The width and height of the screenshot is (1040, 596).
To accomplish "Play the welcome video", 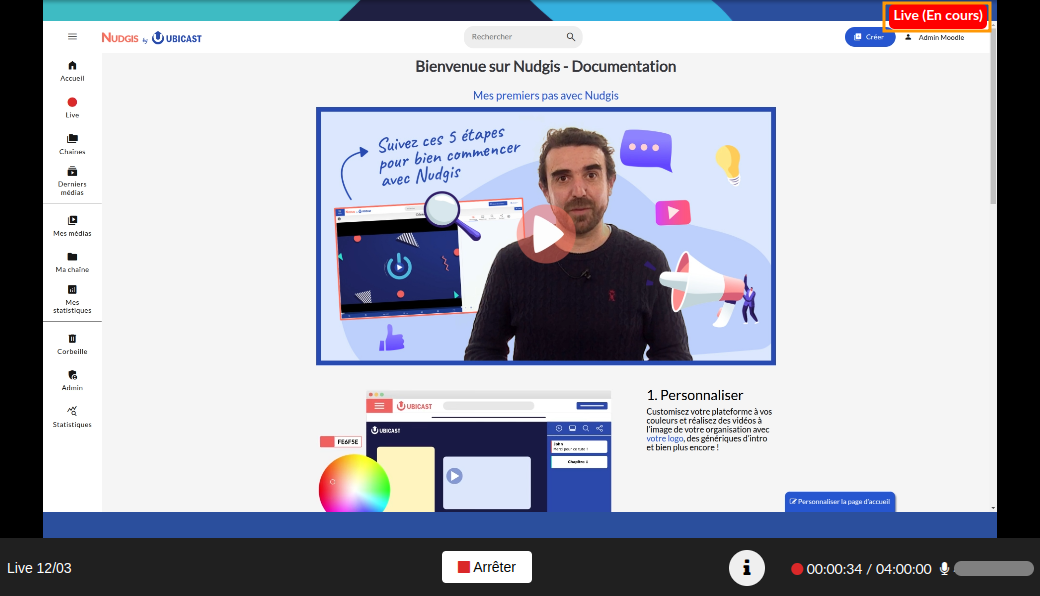I will pyautogui.click(x=546, y=234).
